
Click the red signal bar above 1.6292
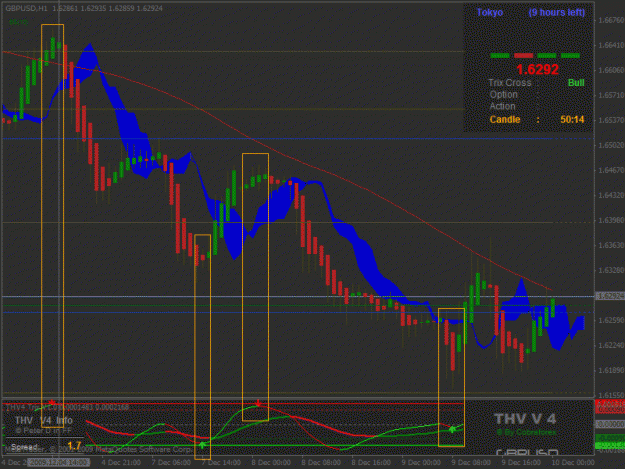523,55
